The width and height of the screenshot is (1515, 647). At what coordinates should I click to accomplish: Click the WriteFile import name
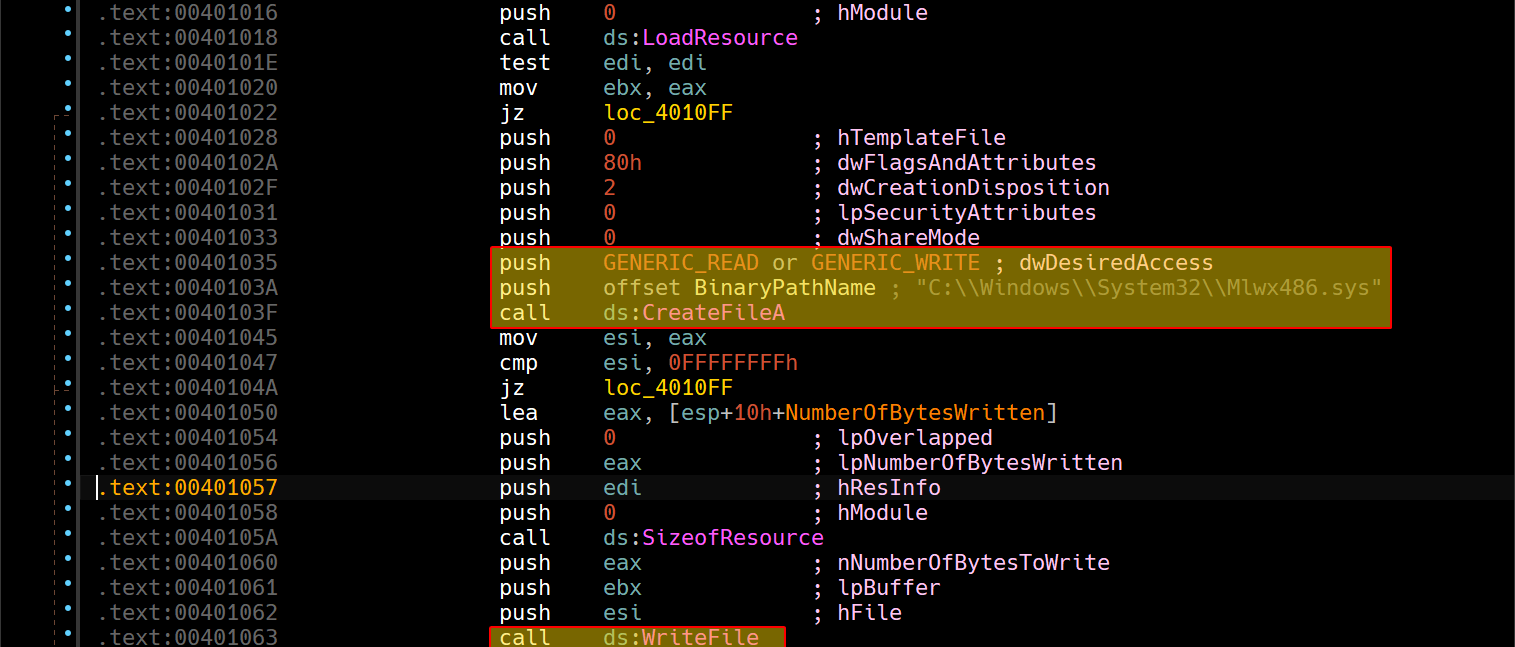point(700,637)
